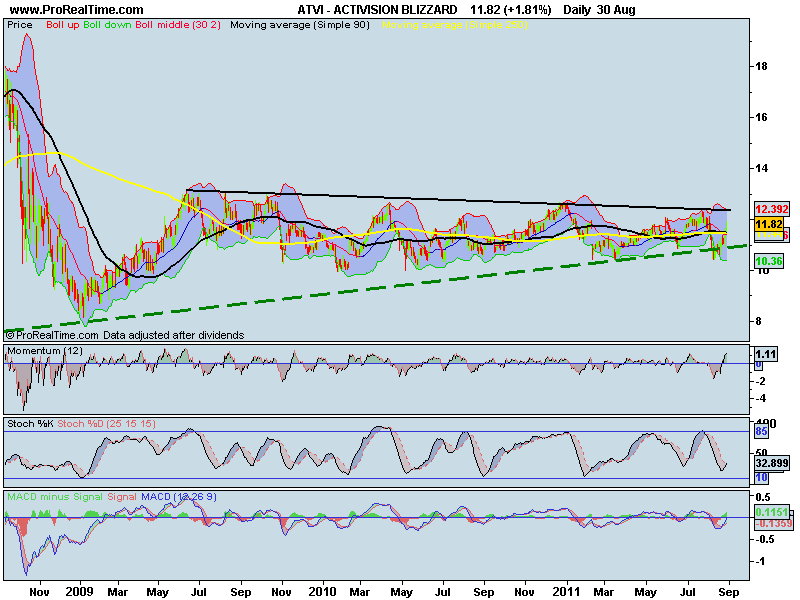Select the MACD minus Signal legend label
The height and width of the screenshot is (600, 800).
(55, 496)
